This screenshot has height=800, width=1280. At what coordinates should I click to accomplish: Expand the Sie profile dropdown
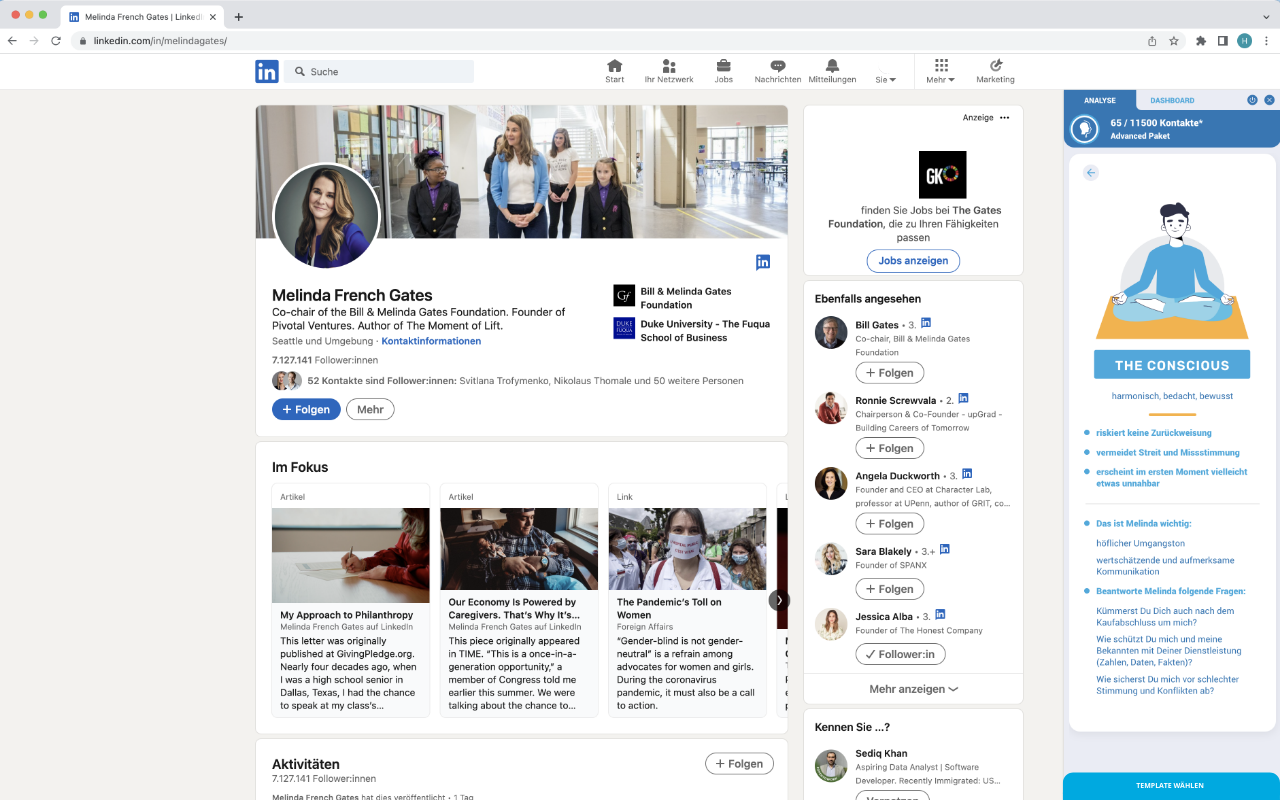click(x=886, y=79)
